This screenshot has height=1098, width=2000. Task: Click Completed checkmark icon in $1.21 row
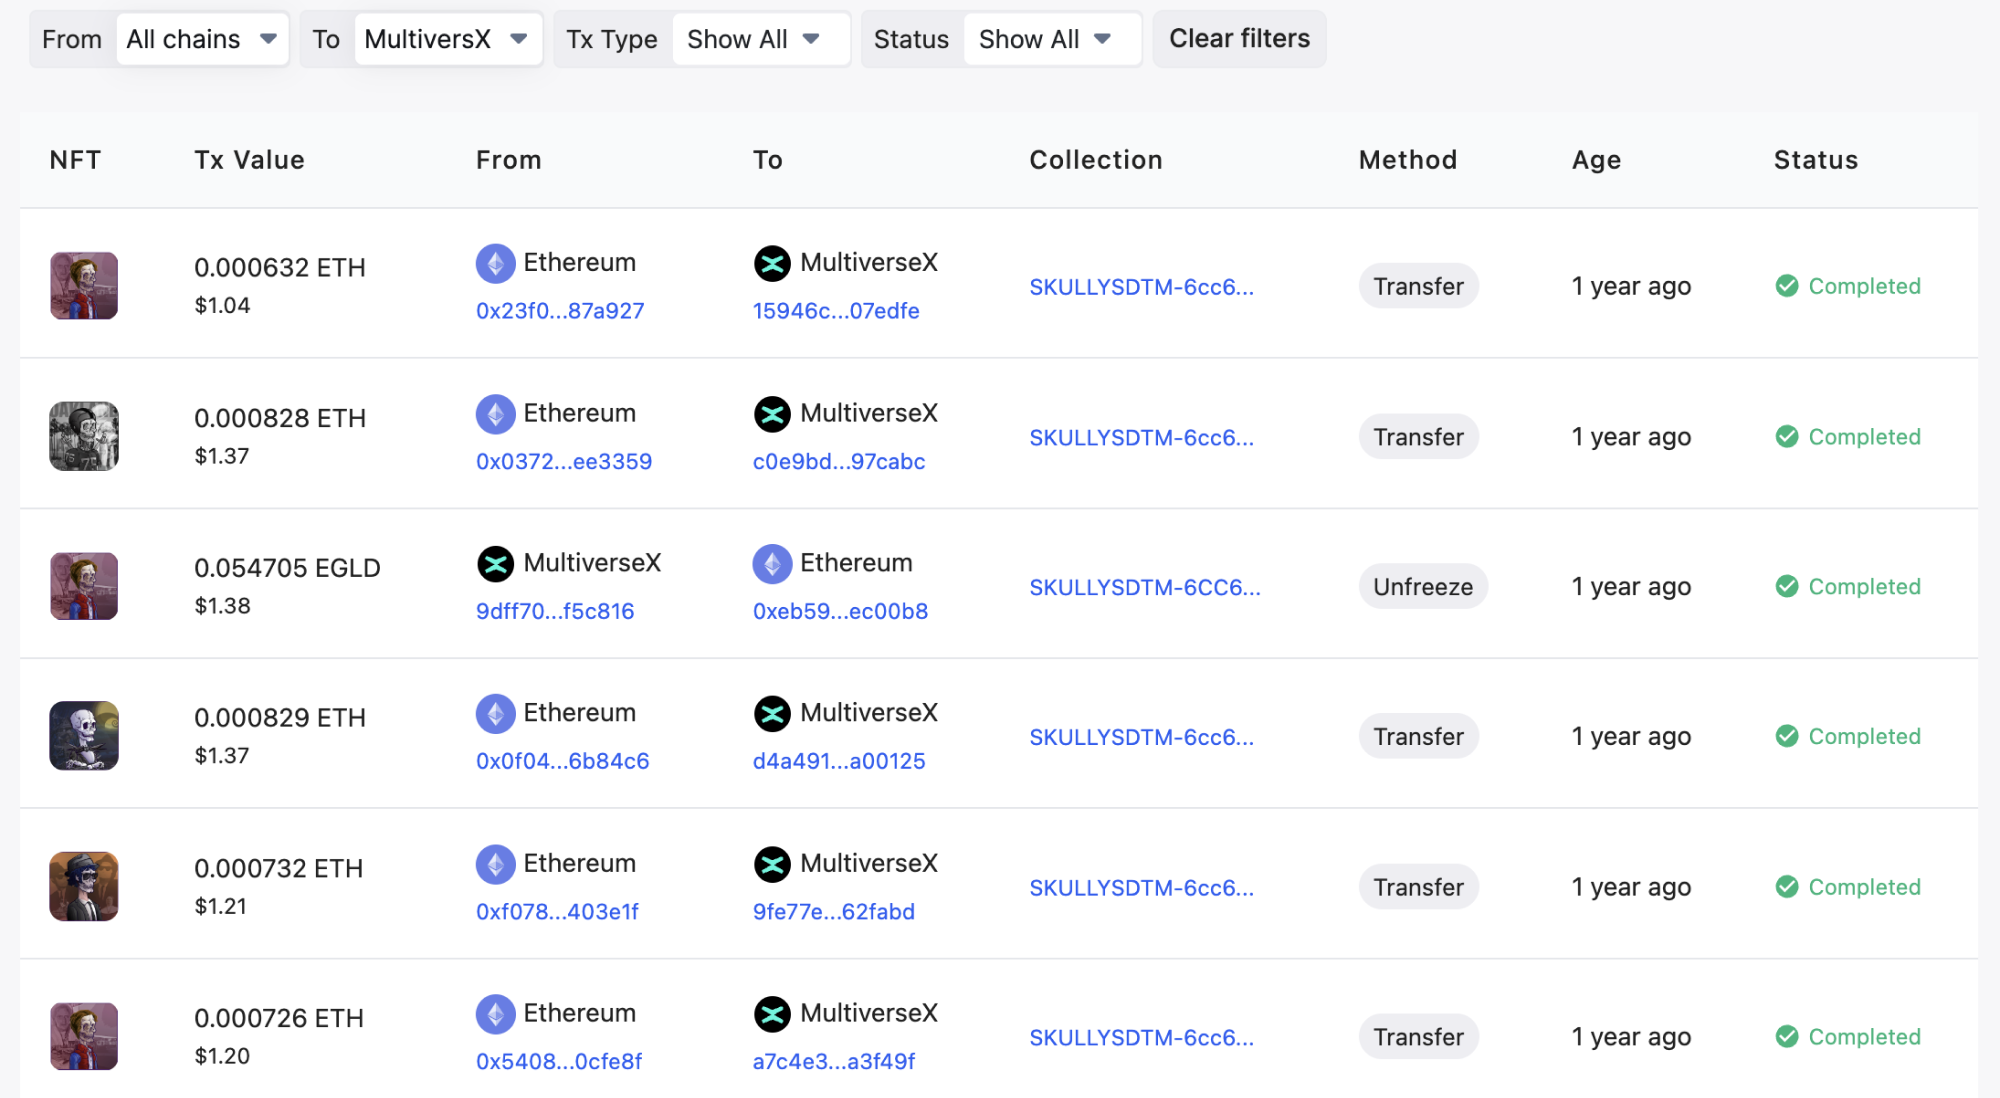click(1787, 887)
